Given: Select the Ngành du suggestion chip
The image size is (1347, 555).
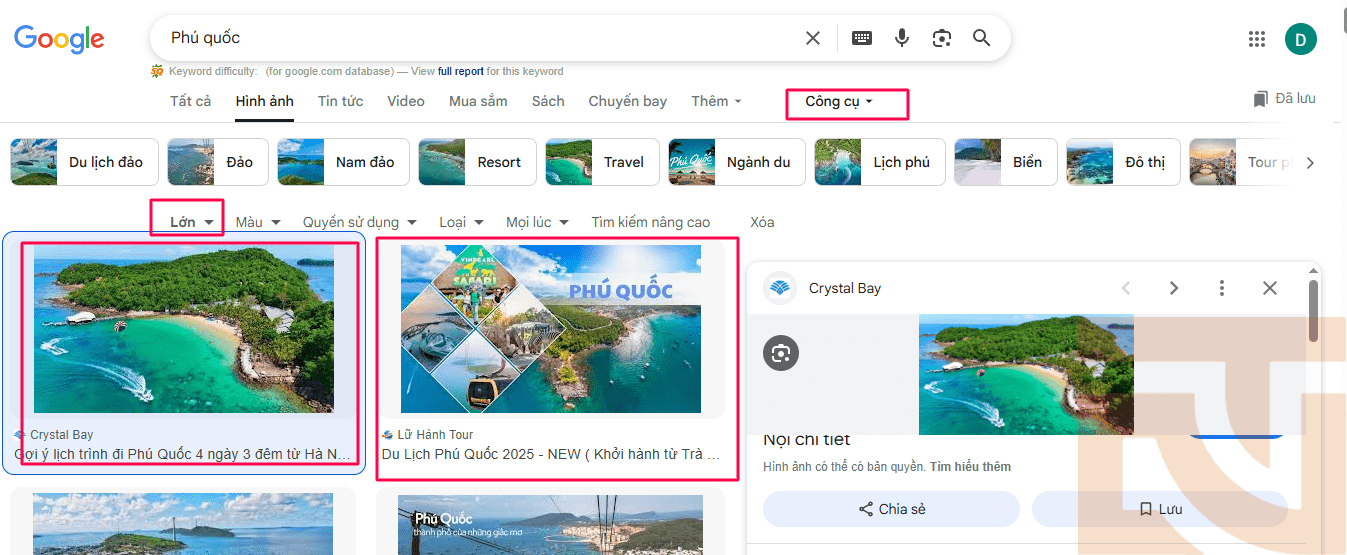Looking at the screenshot, I should click(x=736, y=162).
